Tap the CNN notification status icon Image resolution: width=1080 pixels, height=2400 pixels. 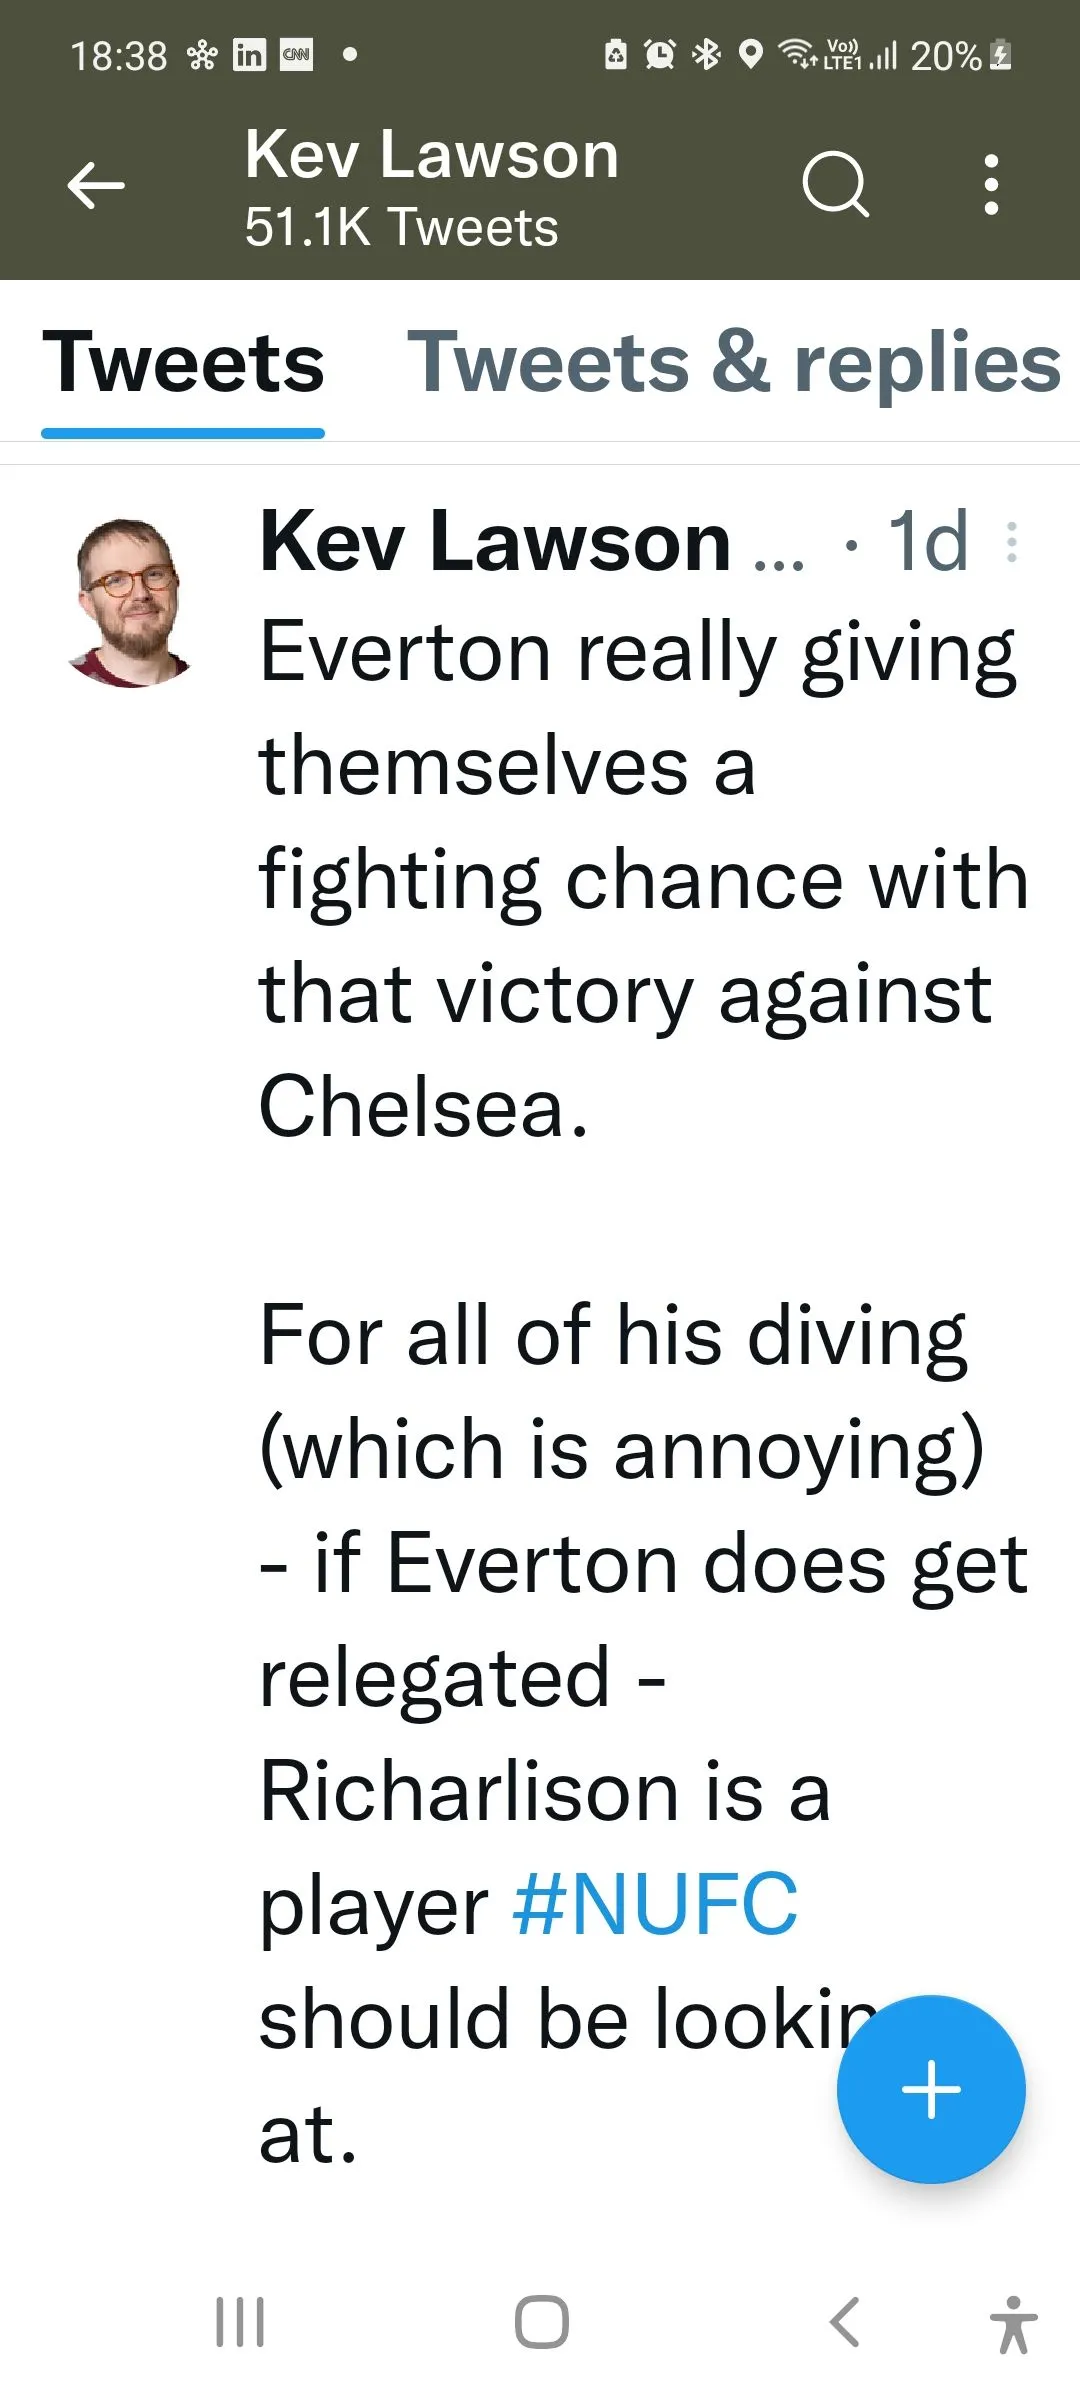[x=297, y=55]
